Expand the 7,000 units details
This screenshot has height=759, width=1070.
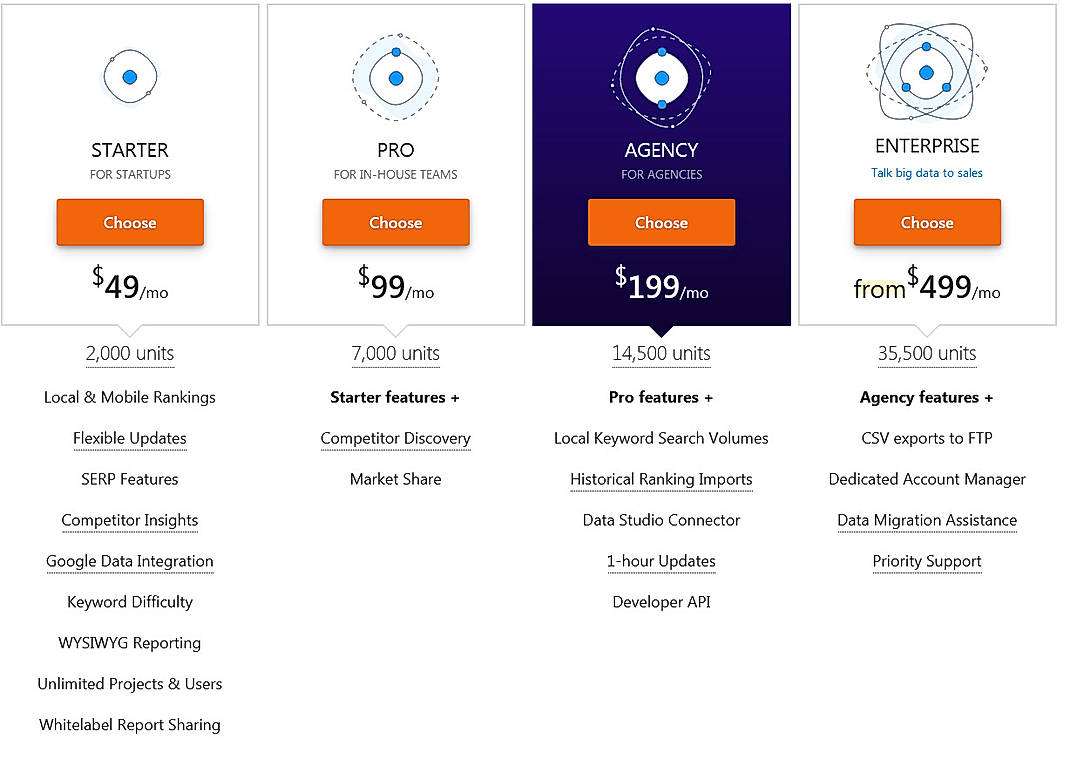(396, 353)
